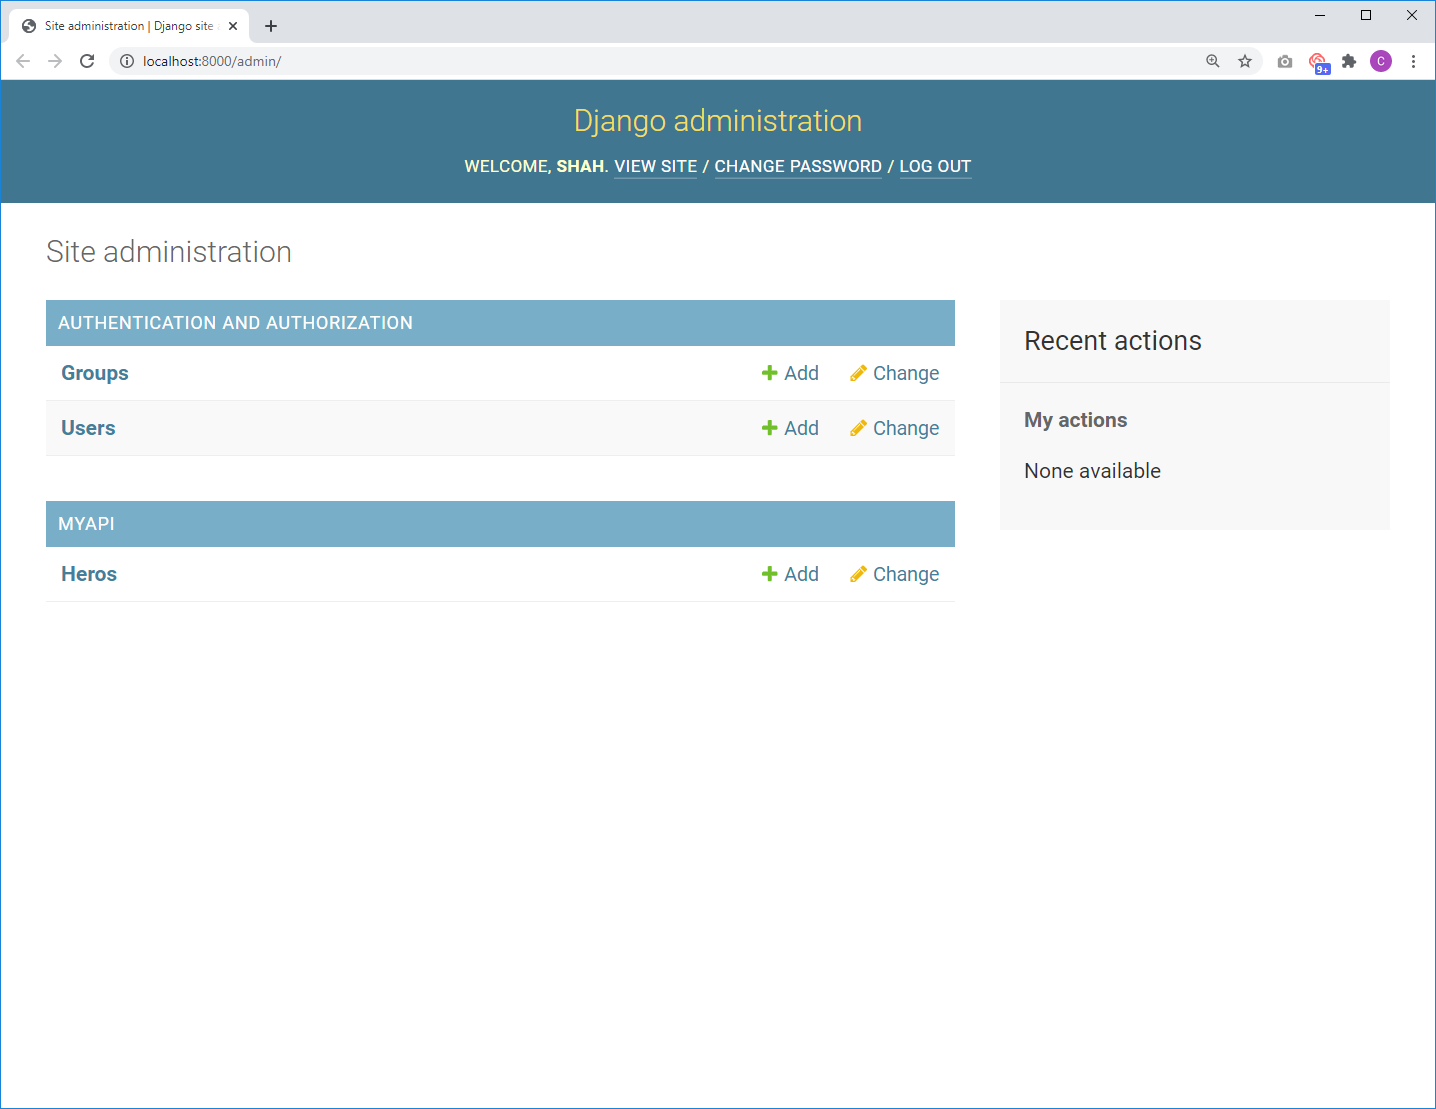
Task: Open the Heros model link
Action: (x=89, y=574)
